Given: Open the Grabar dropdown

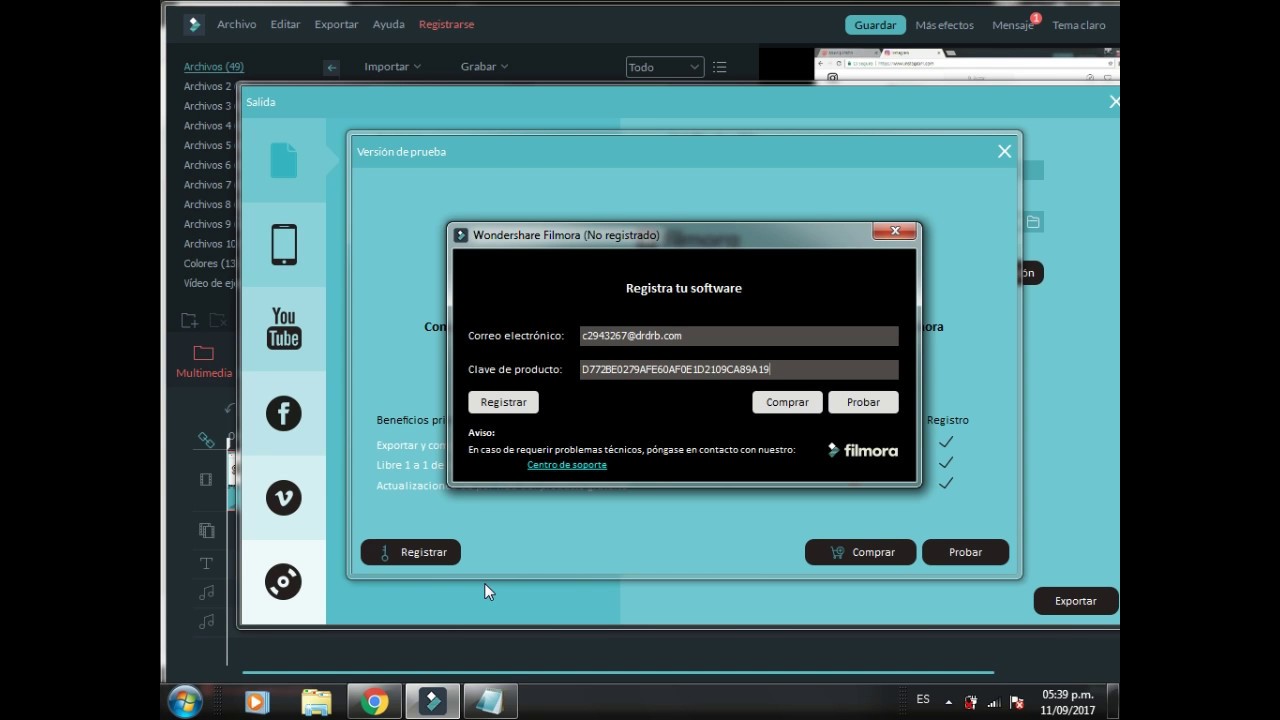Looking at the screenshot, I should (x=484, y=67).
